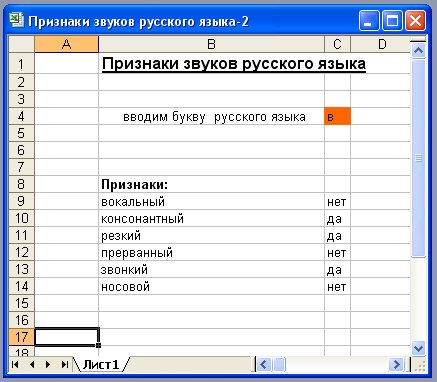Image resolution: width=437 pixels, height=382 pixels.
Task: Click 'да' value next to резкий
Action: point(337,235)
